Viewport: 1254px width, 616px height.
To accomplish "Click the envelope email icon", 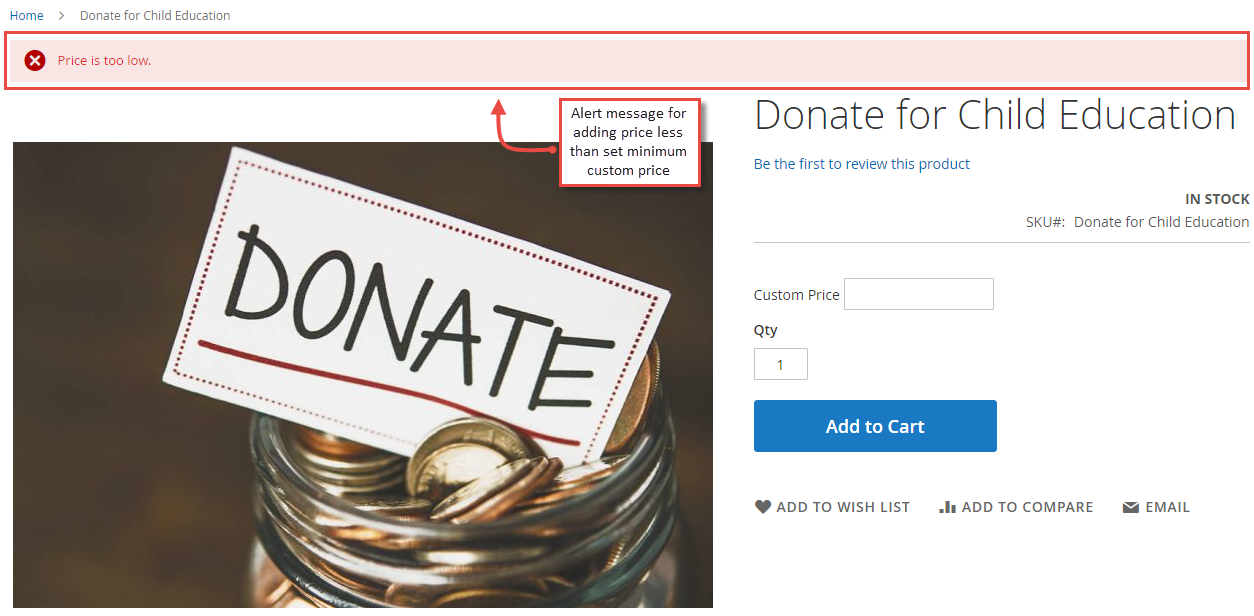I will [x=1131, y=508].
